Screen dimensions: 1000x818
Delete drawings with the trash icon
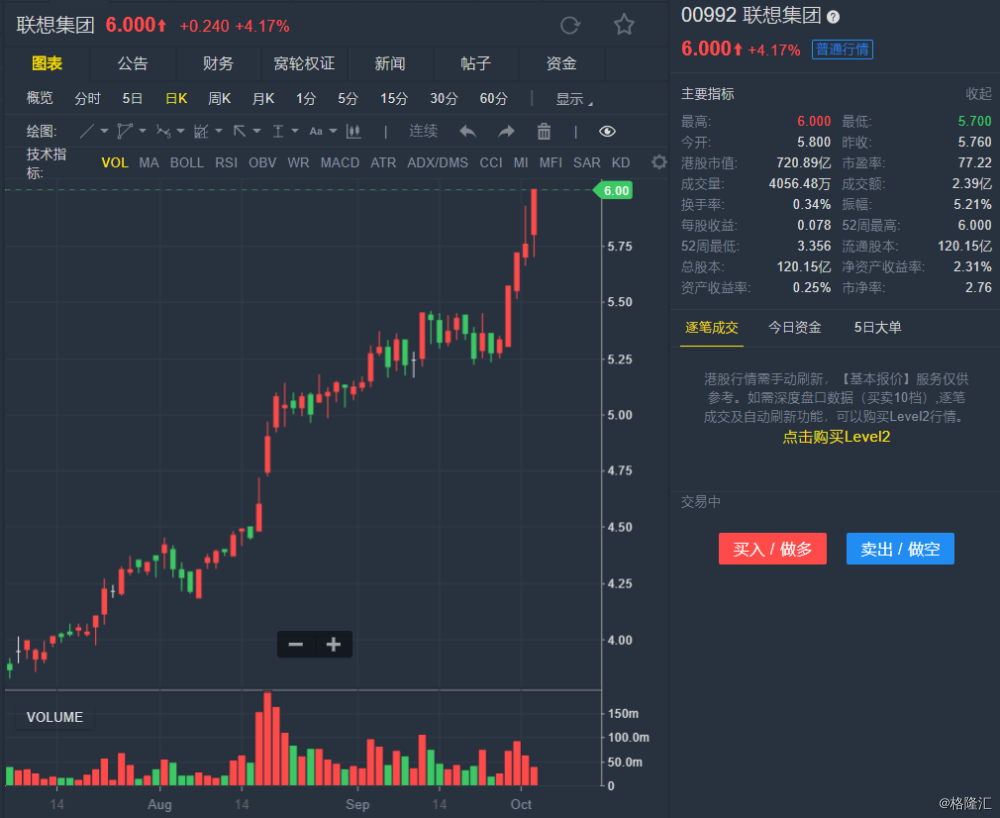[543, 131]
